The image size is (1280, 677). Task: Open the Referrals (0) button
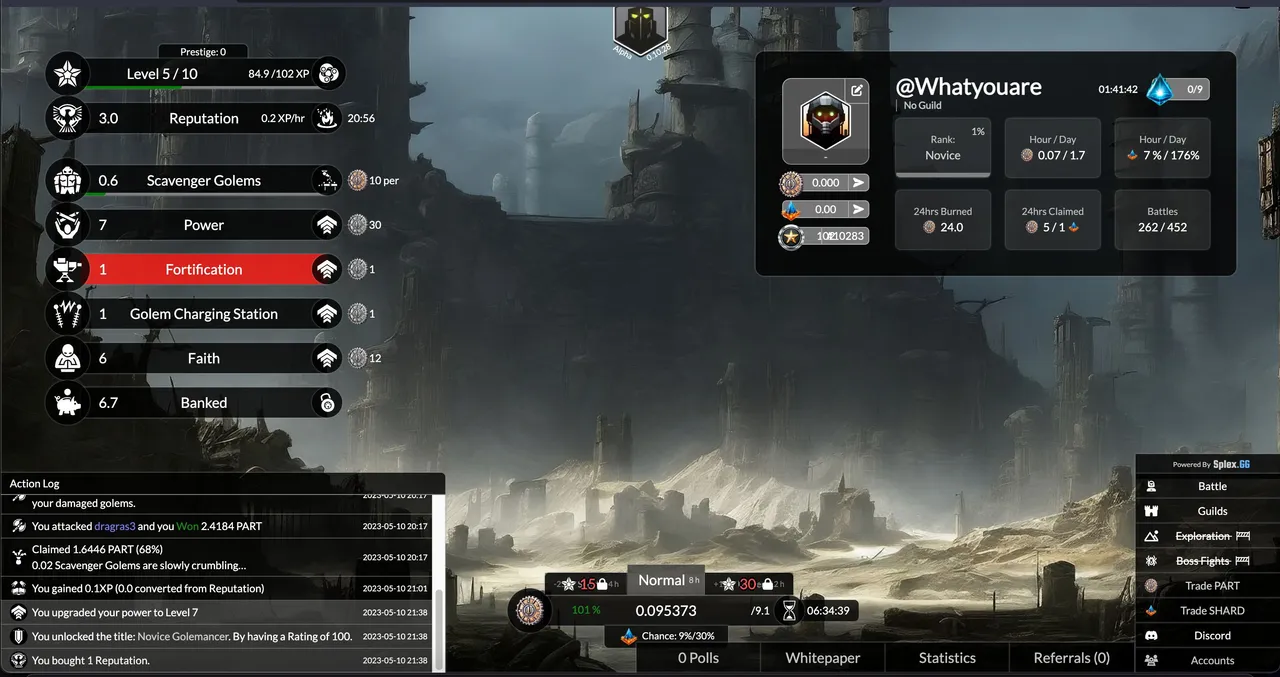(x=1072, y=657)
